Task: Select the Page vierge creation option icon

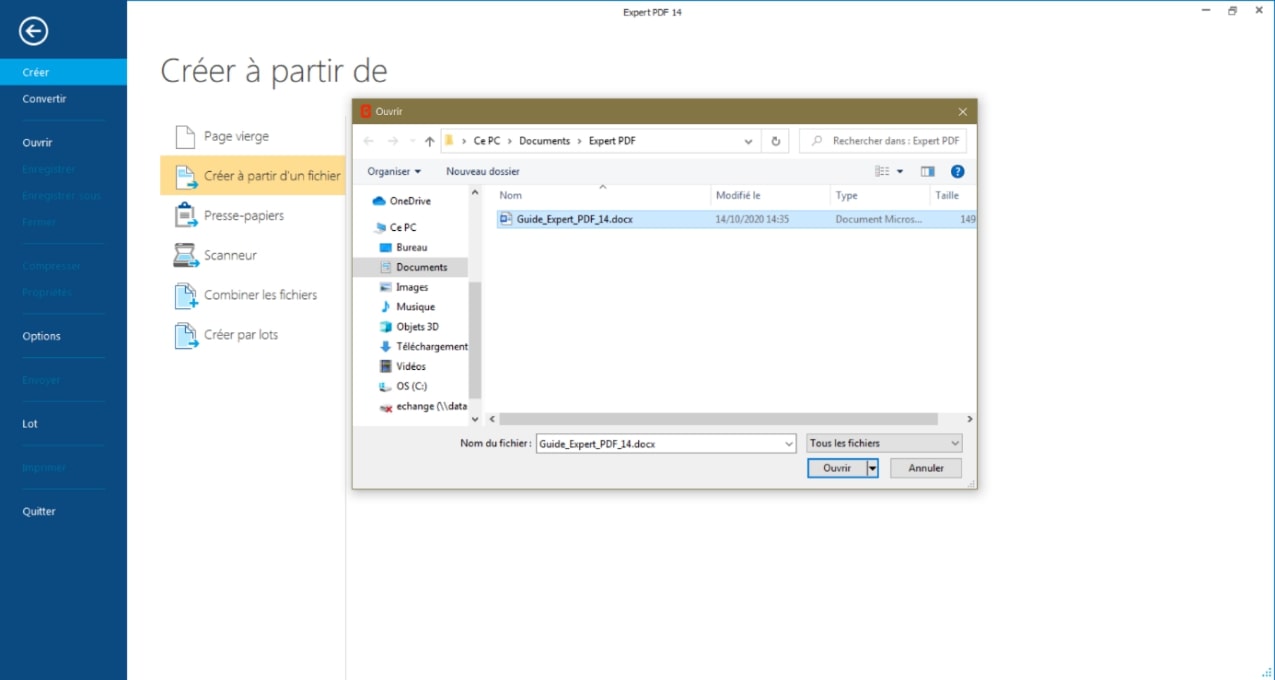Action: [186, 135]
